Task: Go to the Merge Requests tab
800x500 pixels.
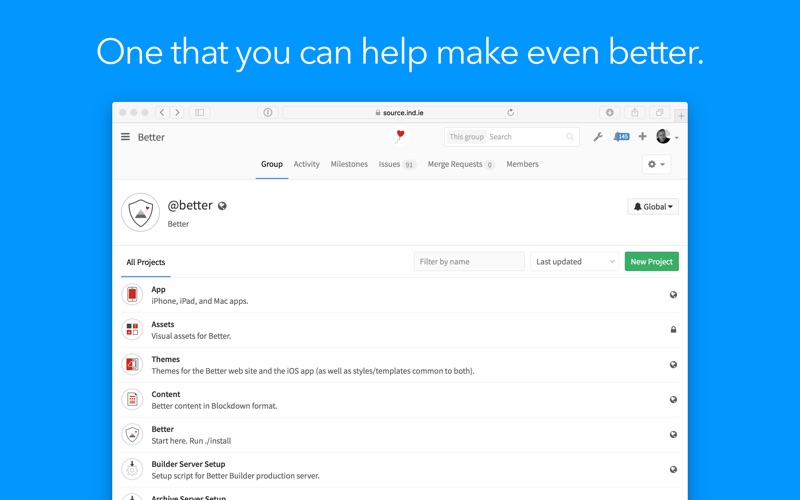Action: [460, 164]
